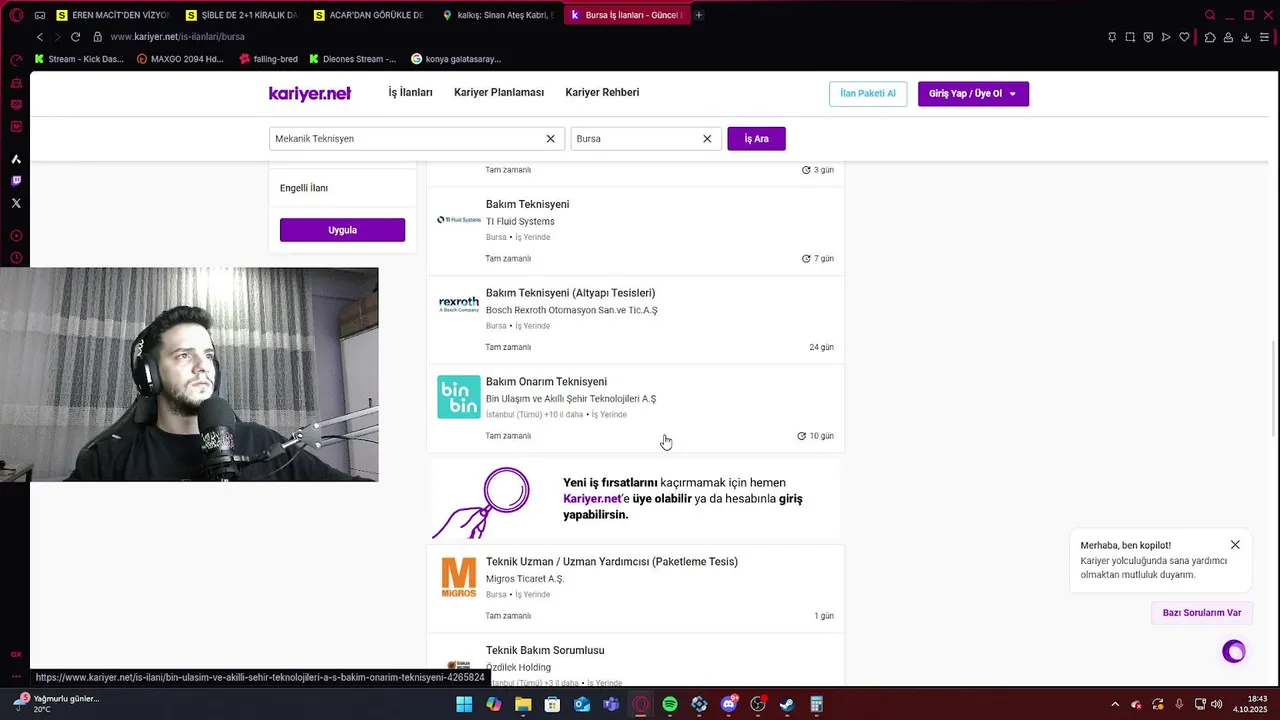The image size is (1280, 720).
Task: Open the Twitch icon in the Opera sidebar
Action: tap(16, 181)
